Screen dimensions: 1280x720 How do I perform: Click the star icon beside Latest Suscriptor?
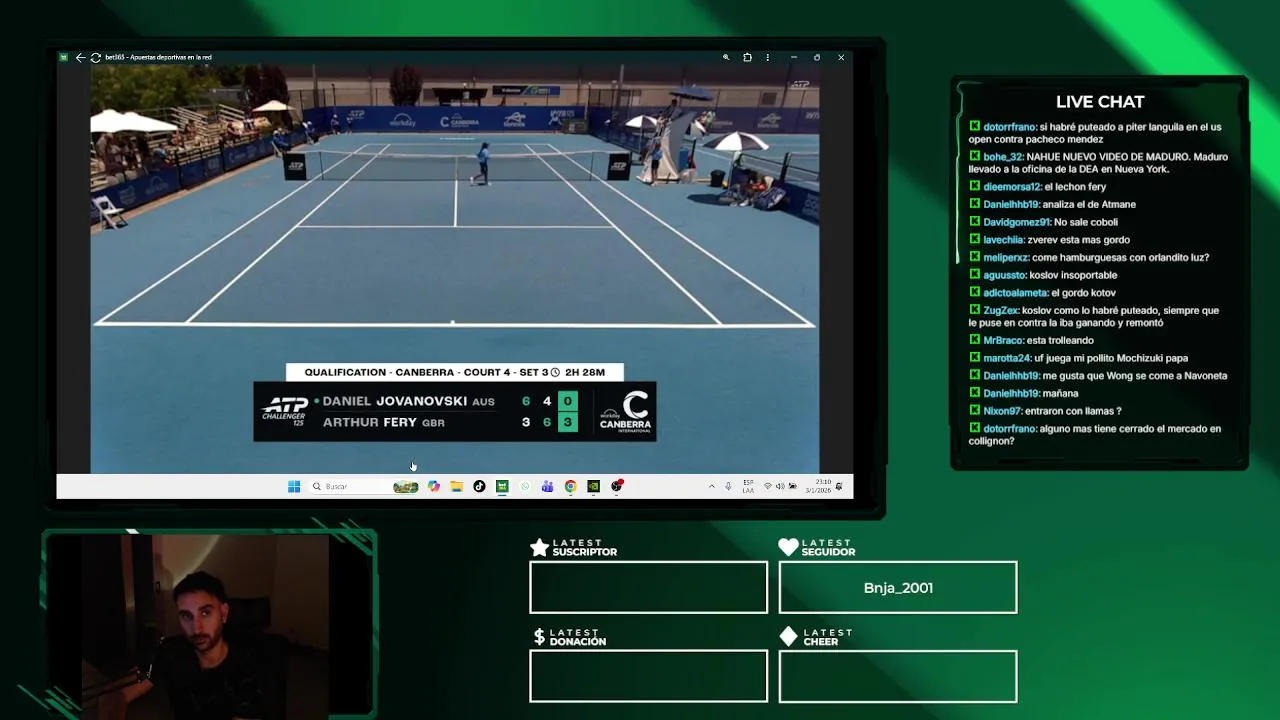[x=539, y=547]
